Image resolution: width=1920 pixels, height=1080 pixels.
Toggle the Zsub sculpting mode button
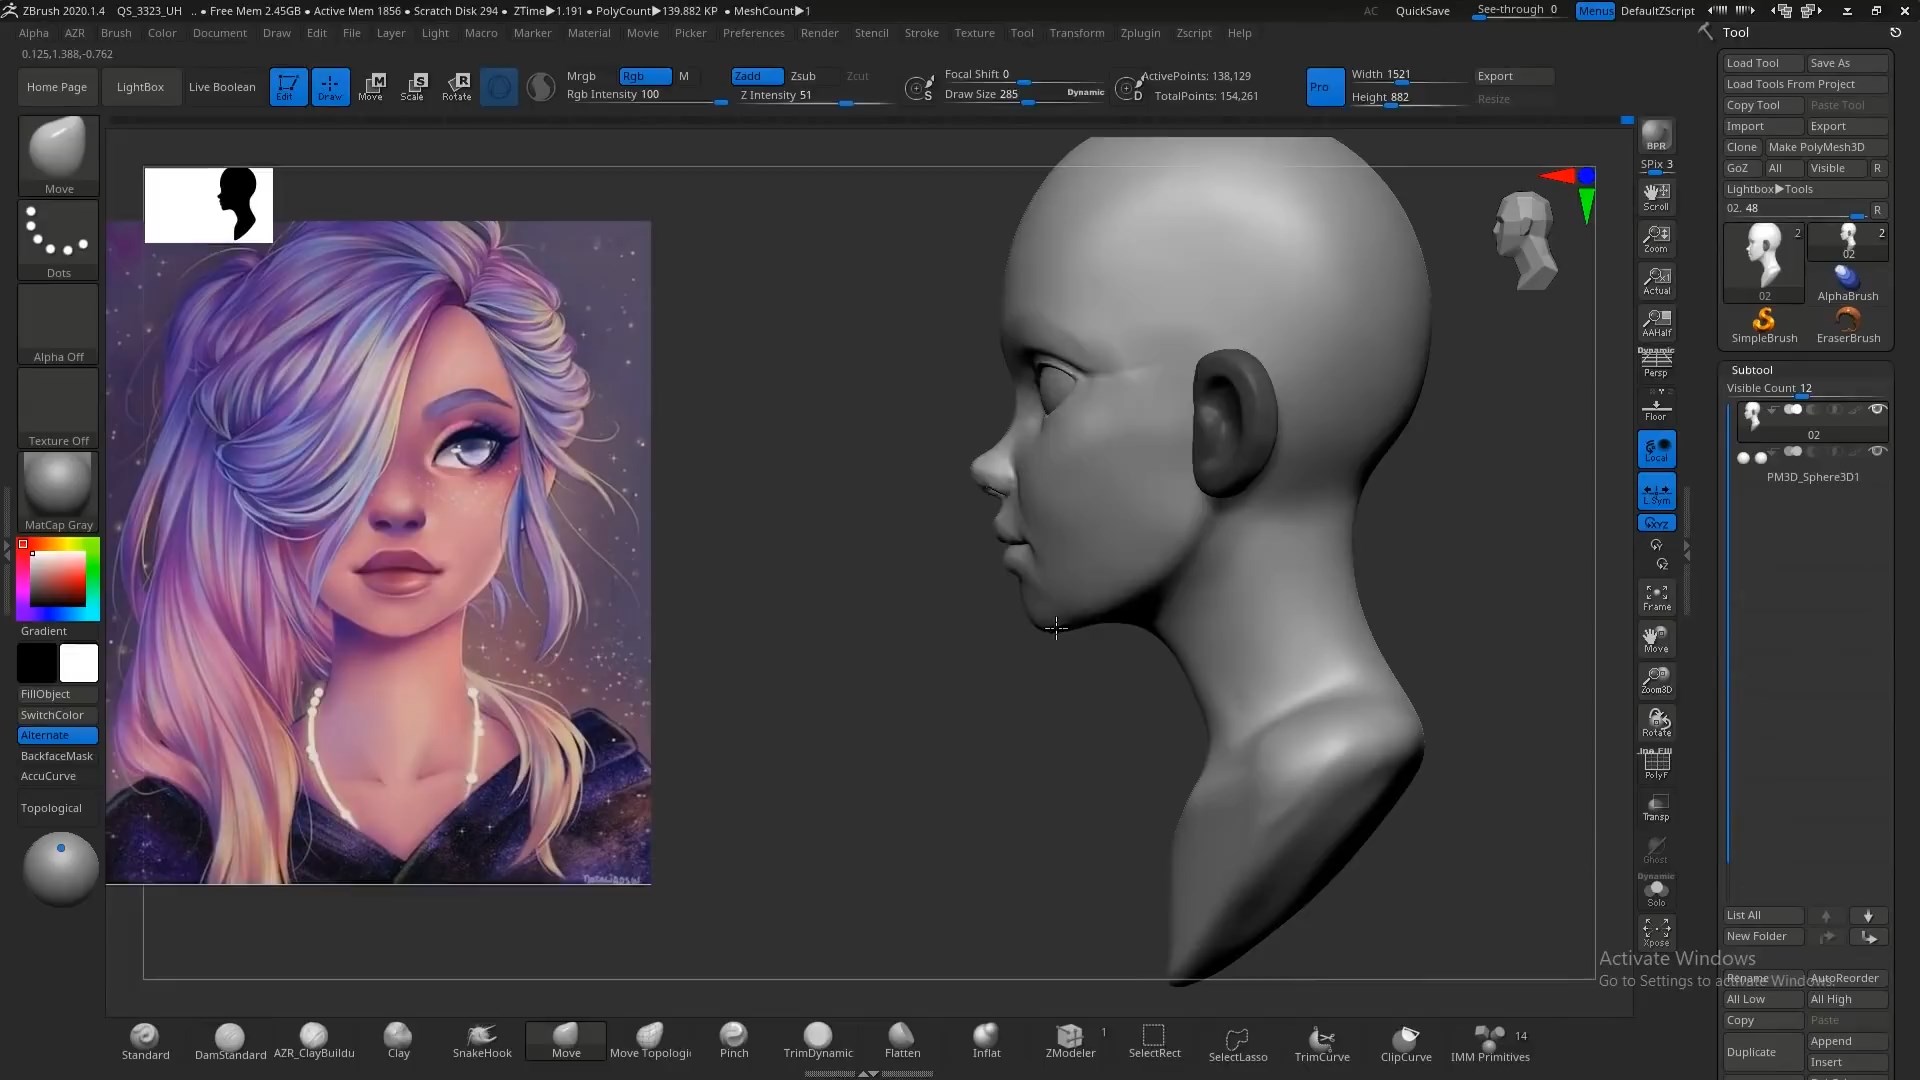coord(804,75)
